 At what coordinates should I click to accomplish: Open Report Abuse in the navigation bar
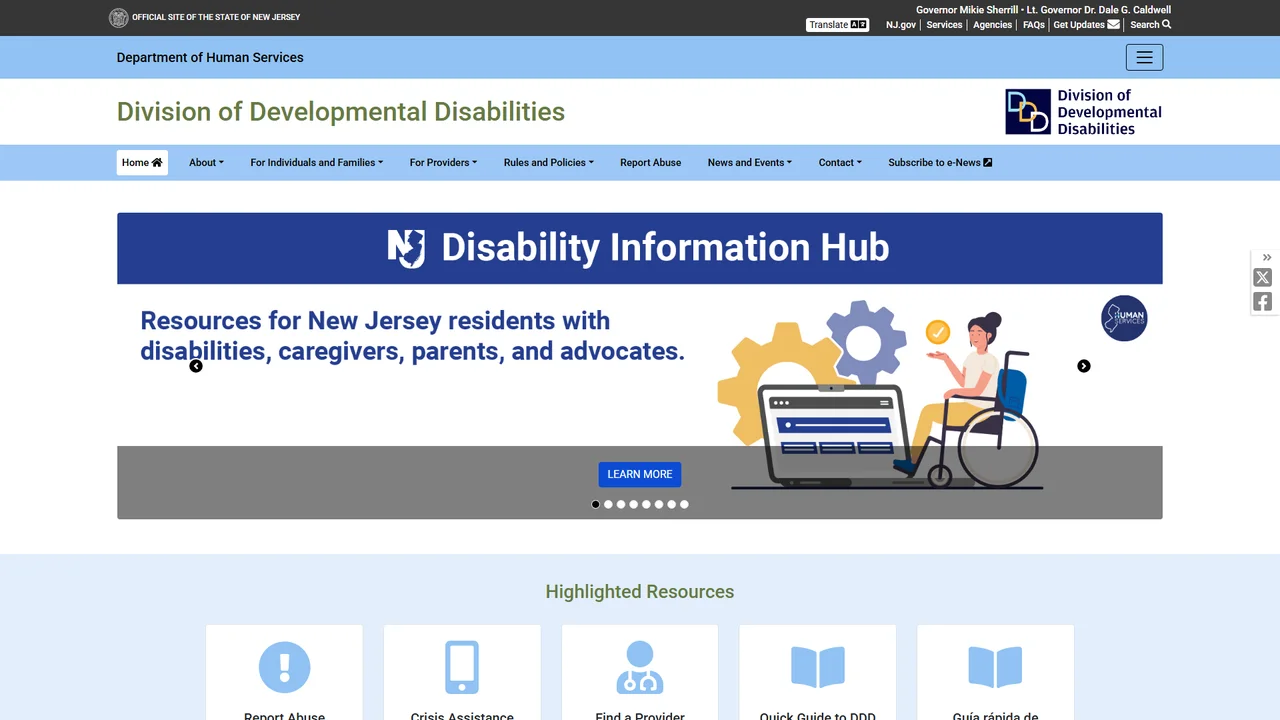coord(651,162)
